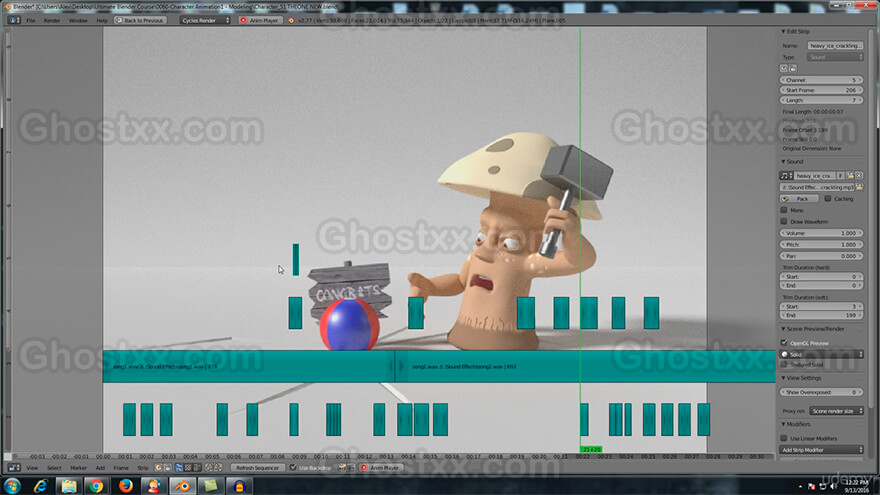Open the sequencer Strip menu

[143, 468]
